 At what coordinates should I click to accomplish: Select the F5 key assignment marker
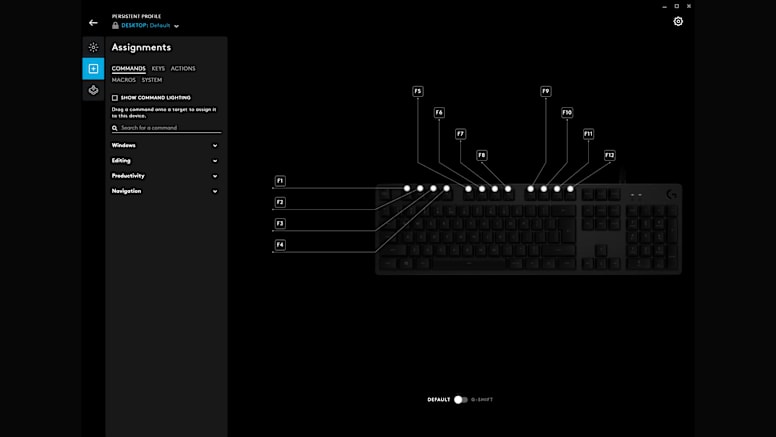(418, 91)
